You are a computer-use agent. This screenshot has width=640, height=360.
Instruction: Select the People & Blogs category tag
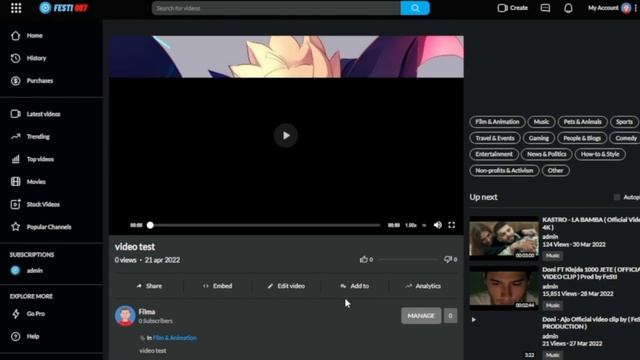pyautogui.click(x=582, y=138)
